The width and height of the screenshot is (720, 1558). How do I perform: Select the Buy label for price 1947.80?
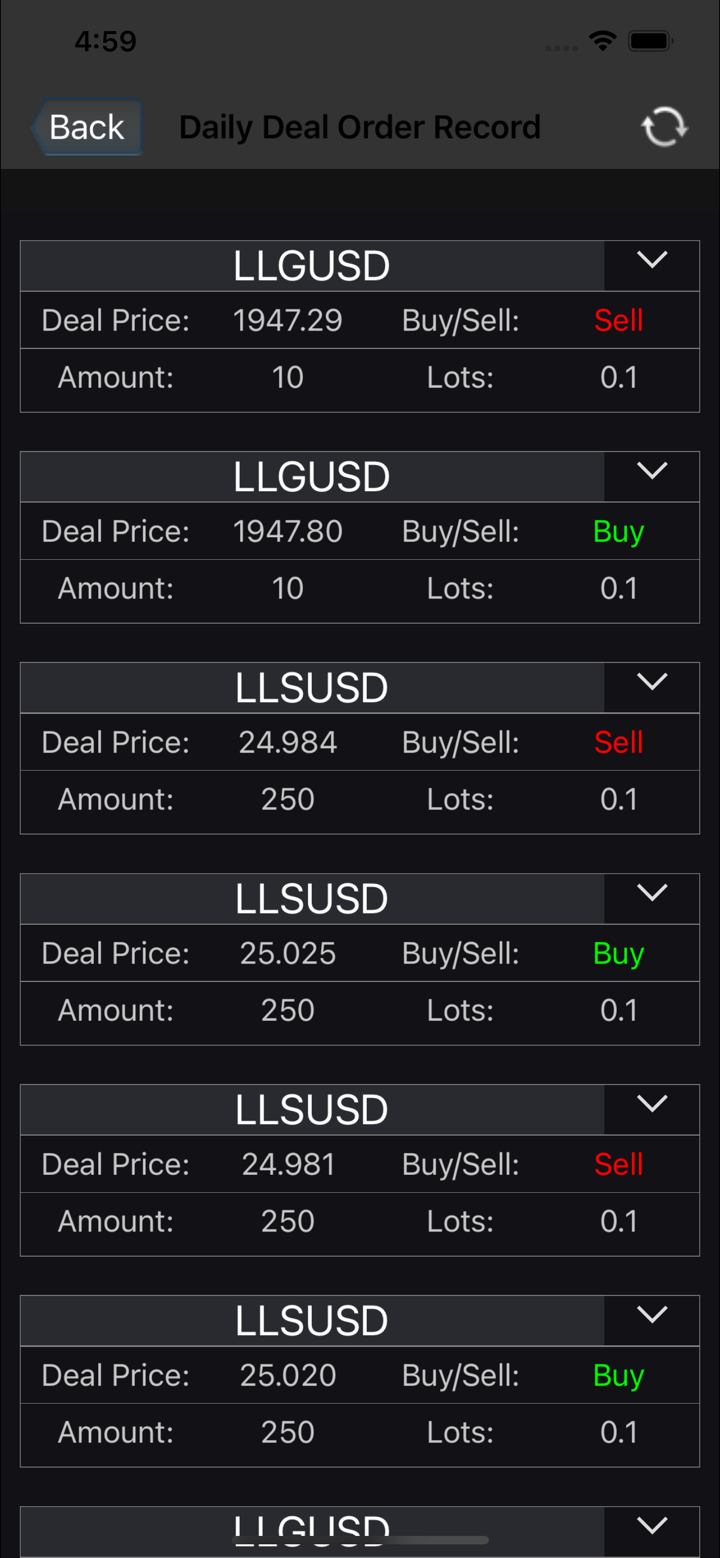(x=618, y=532)
